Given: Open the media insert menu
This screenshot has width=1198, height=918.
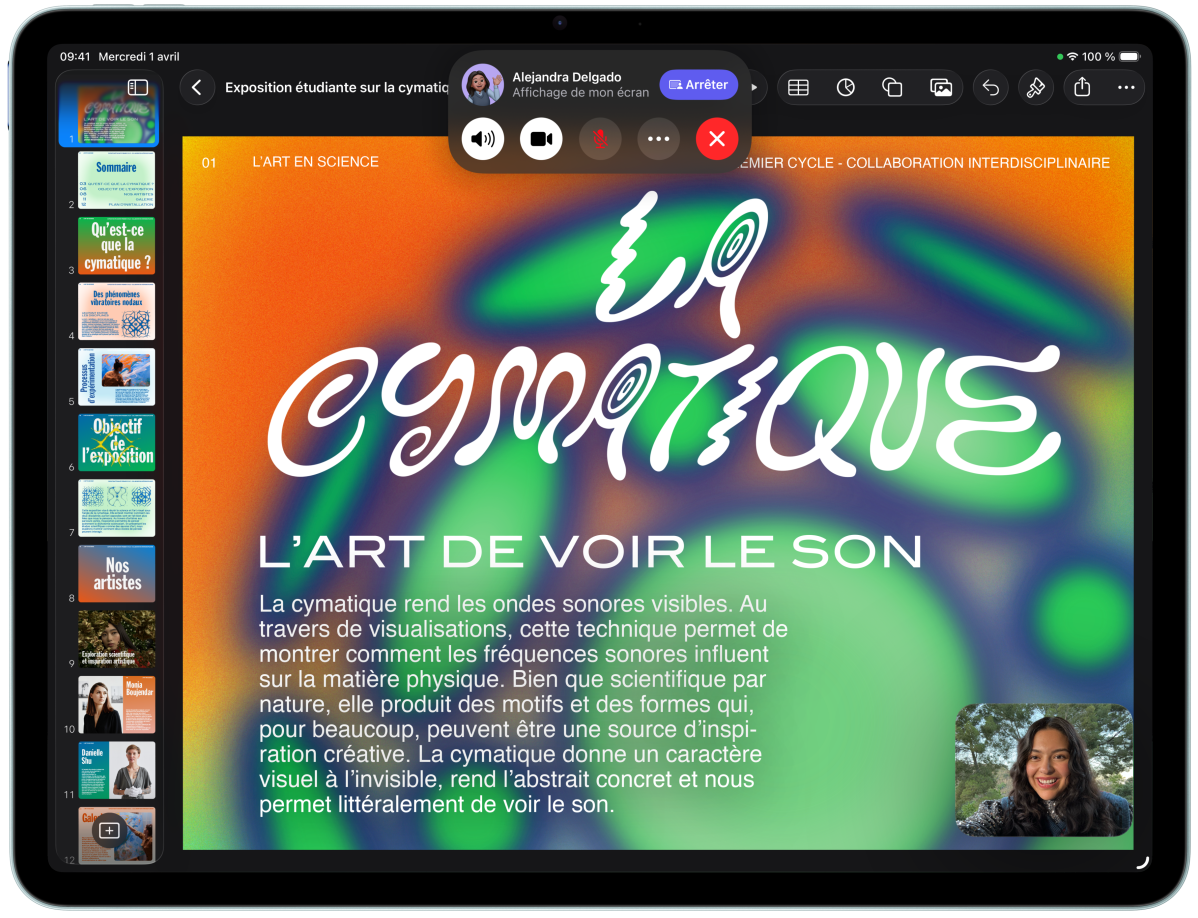Looking at the screenshot, I should pyautogui.click(x=941, y=88).
